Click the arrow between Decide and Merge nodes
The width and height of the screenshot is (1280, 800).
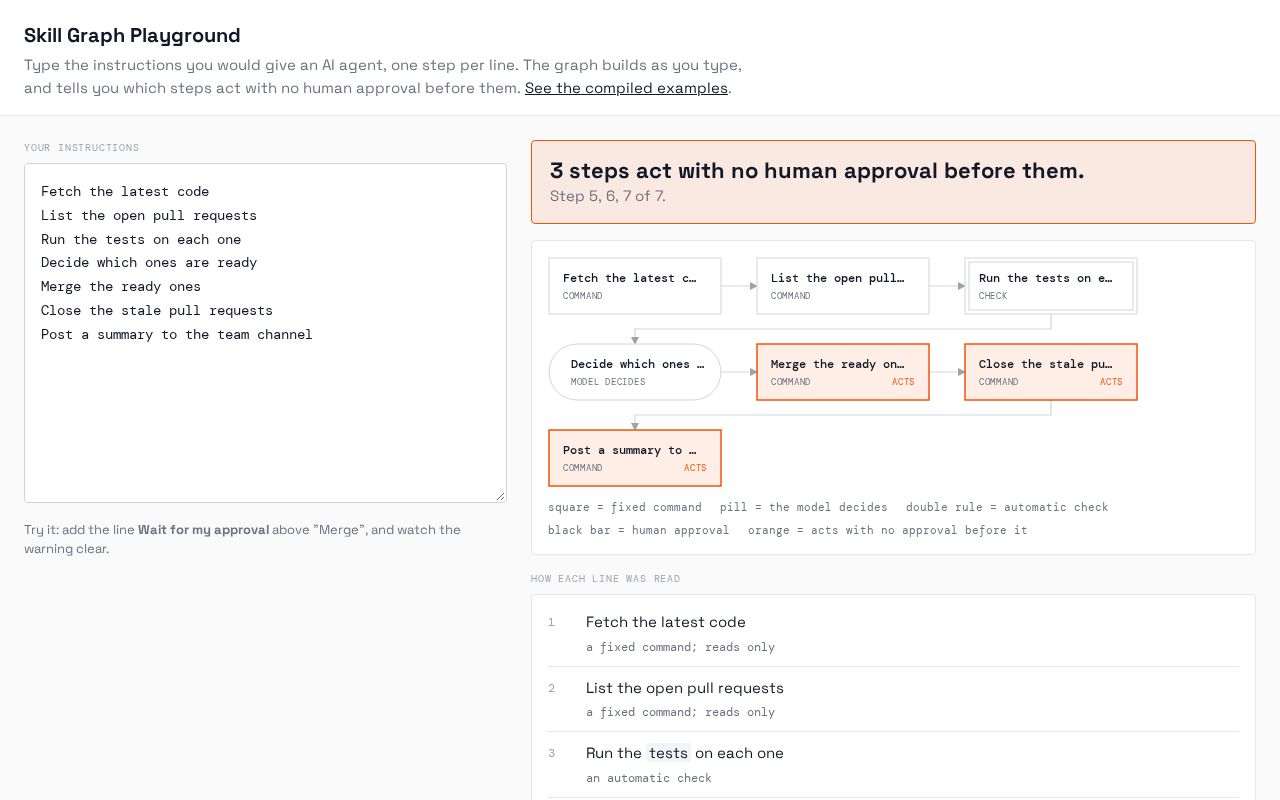[739, 372]
